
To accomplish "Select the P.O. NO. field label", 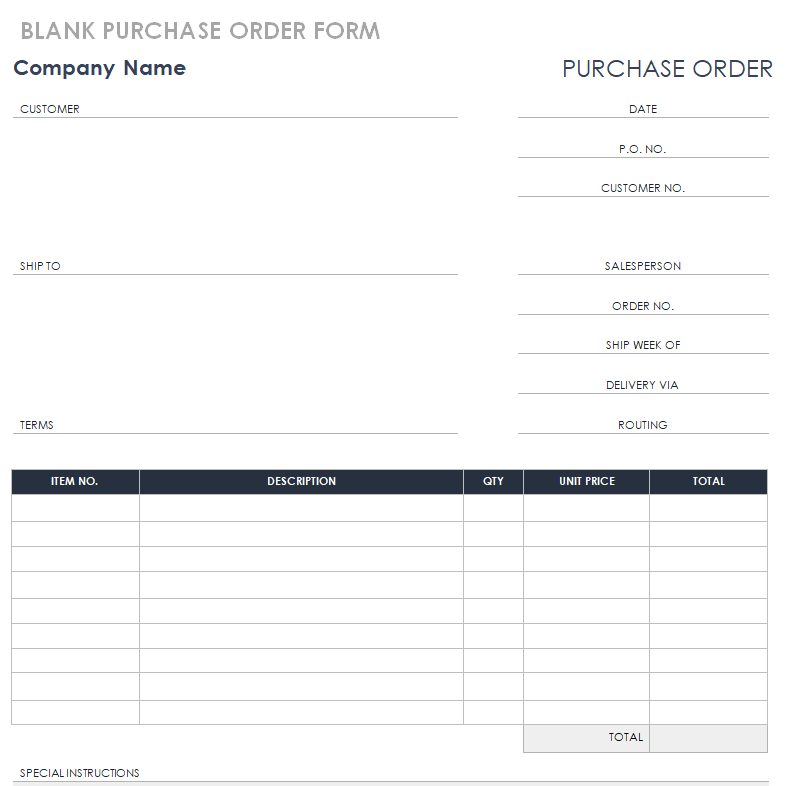I will coord(642,149).
